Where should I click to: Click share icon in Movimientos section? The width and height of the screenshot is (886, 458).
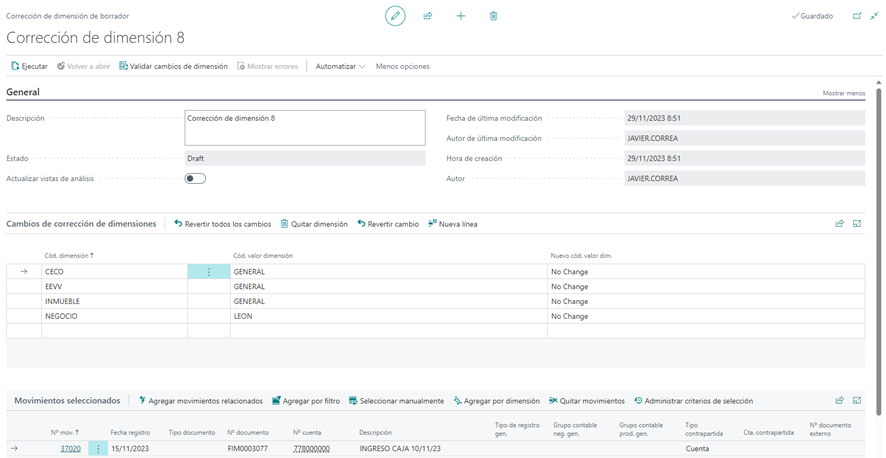point(839,400)
